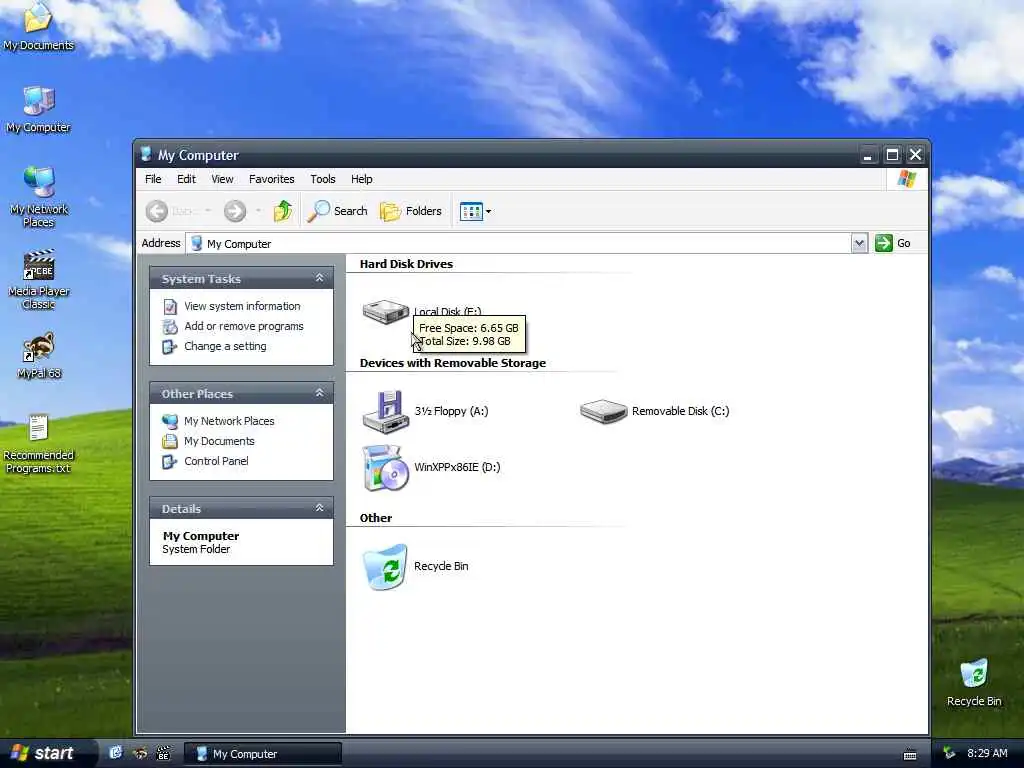Click the Forward arrow toolbar button

point(235,211)
